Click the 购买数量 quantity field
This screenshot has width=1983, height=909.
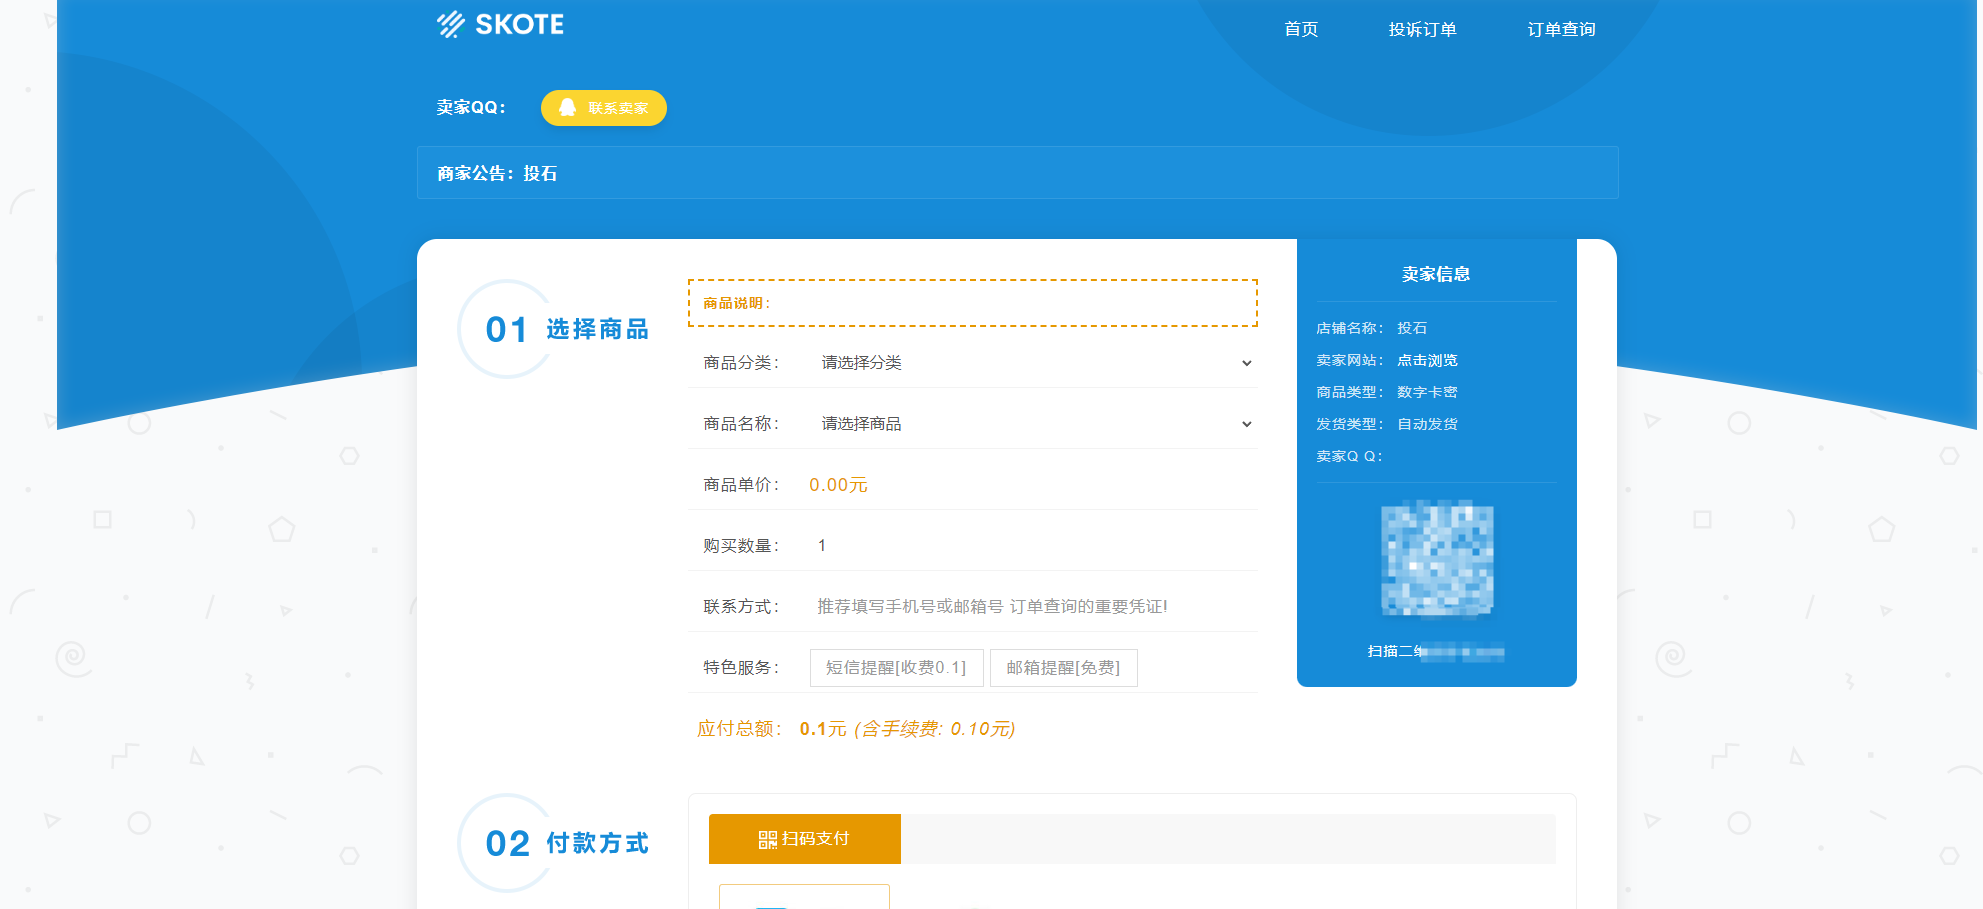[x=1030, y=546]
